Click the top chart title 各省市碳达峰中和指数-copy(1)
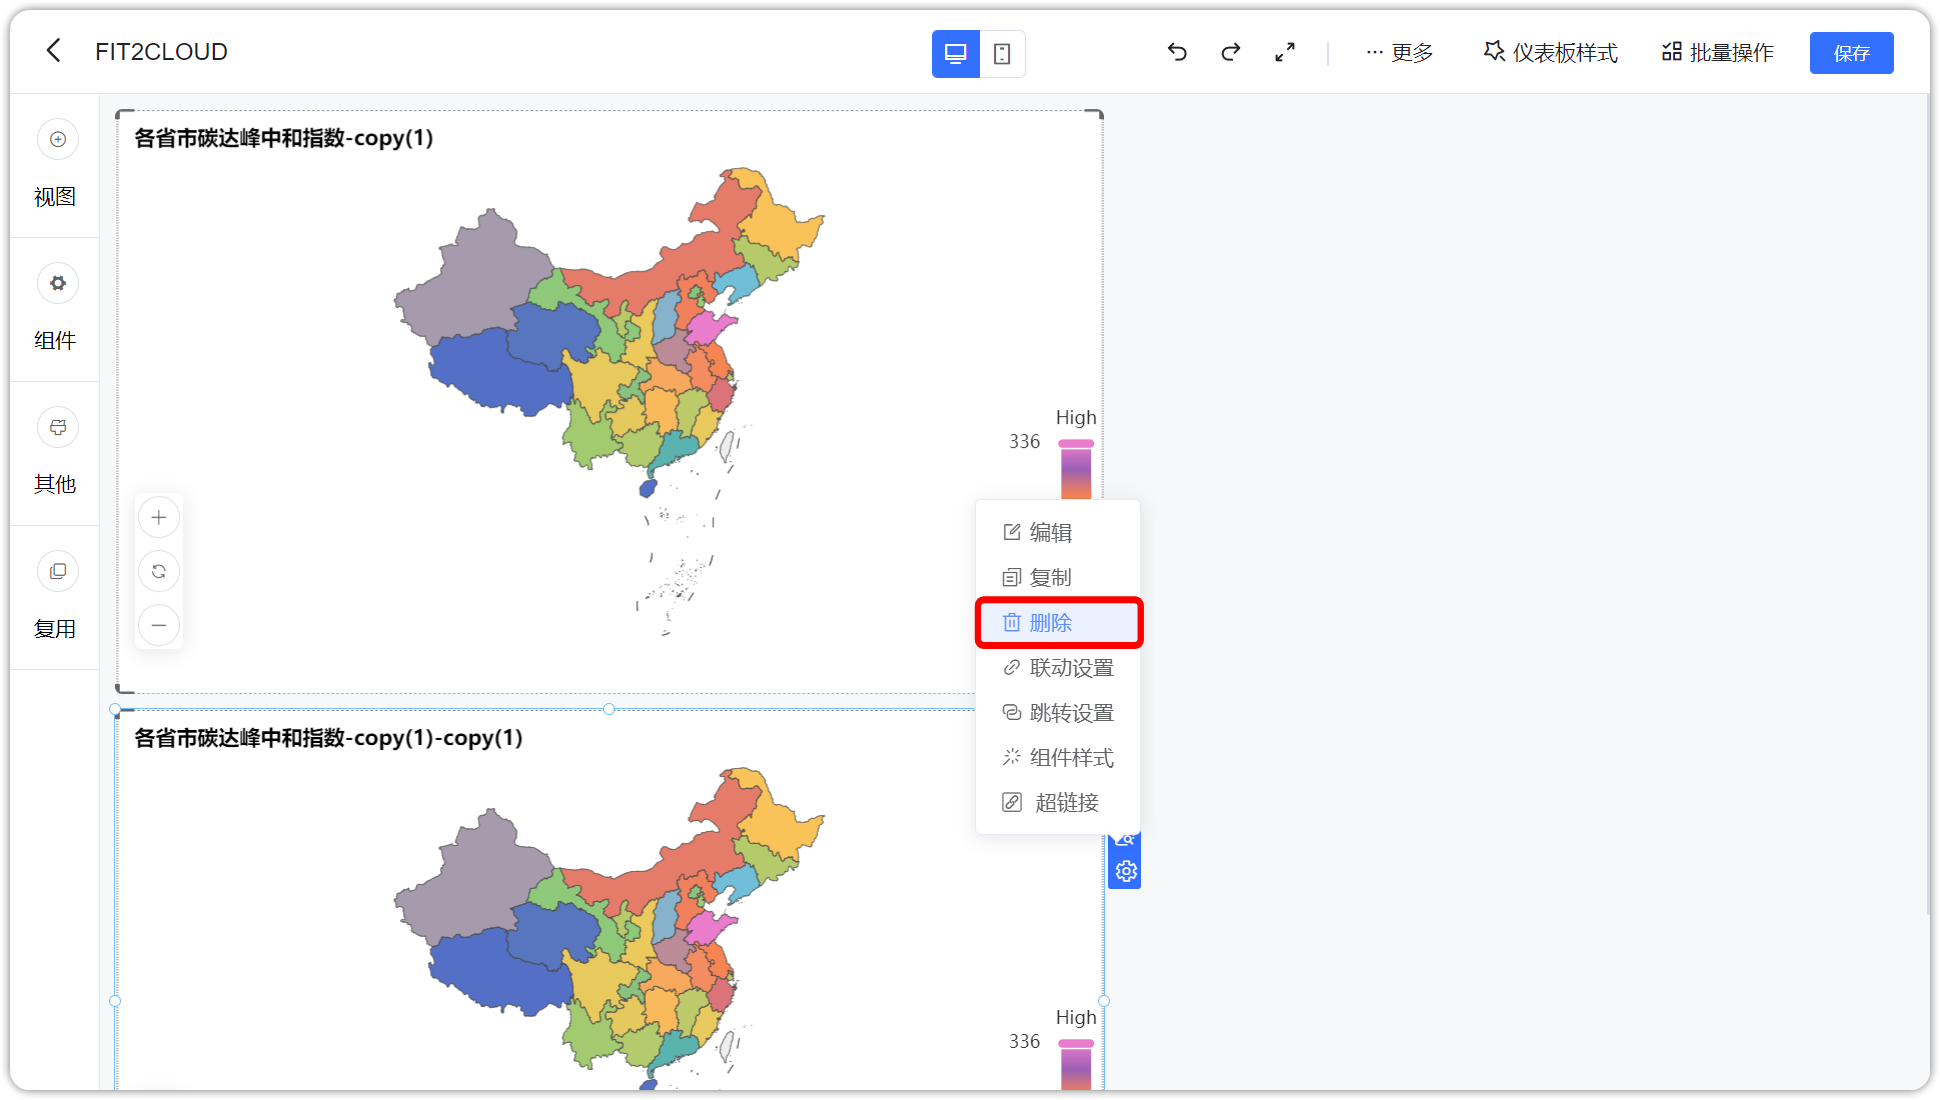The width and height of the screenshot is (1940, 1100). coord(284,138)
